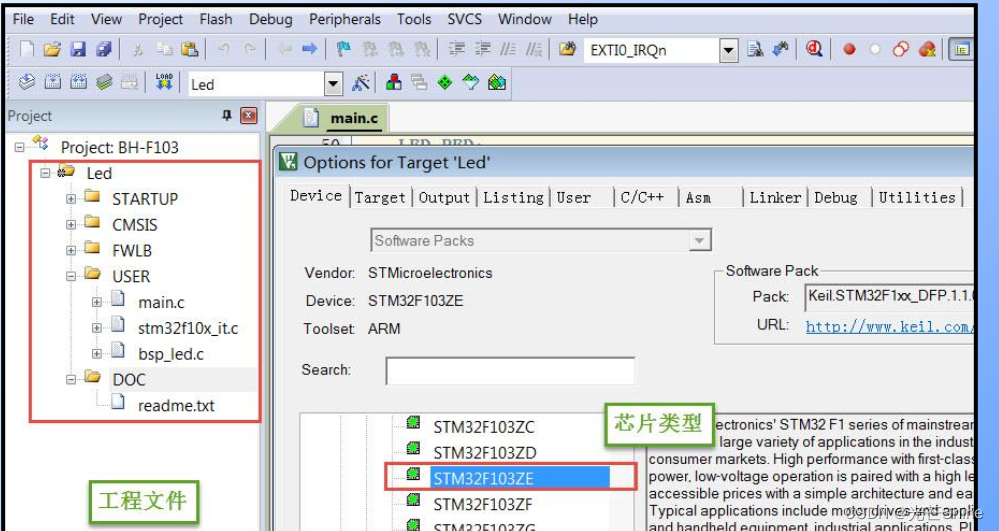The width and height of the screenshot is (999, 531).
Task: Expand the bsp_led.c tree node
Action: click(x=96, y=354)
